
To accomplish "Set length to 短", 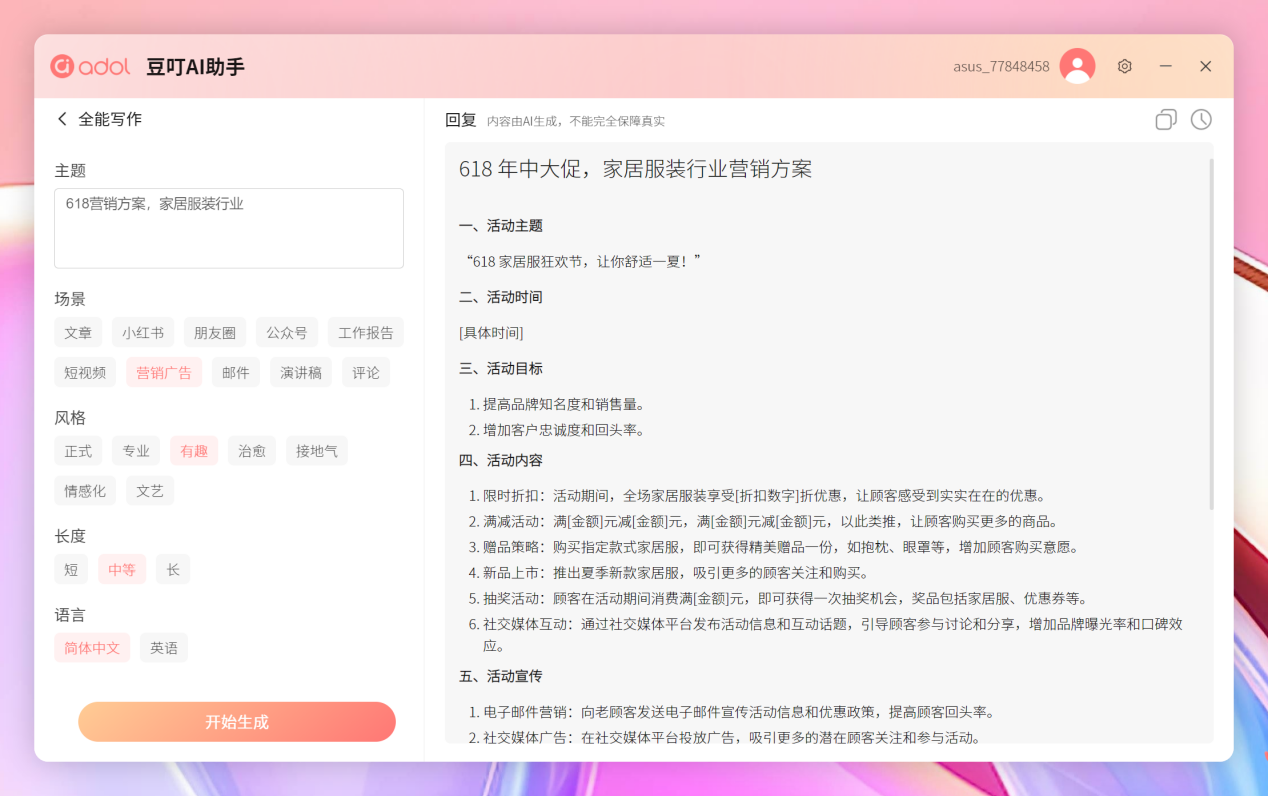I will 71,570.
